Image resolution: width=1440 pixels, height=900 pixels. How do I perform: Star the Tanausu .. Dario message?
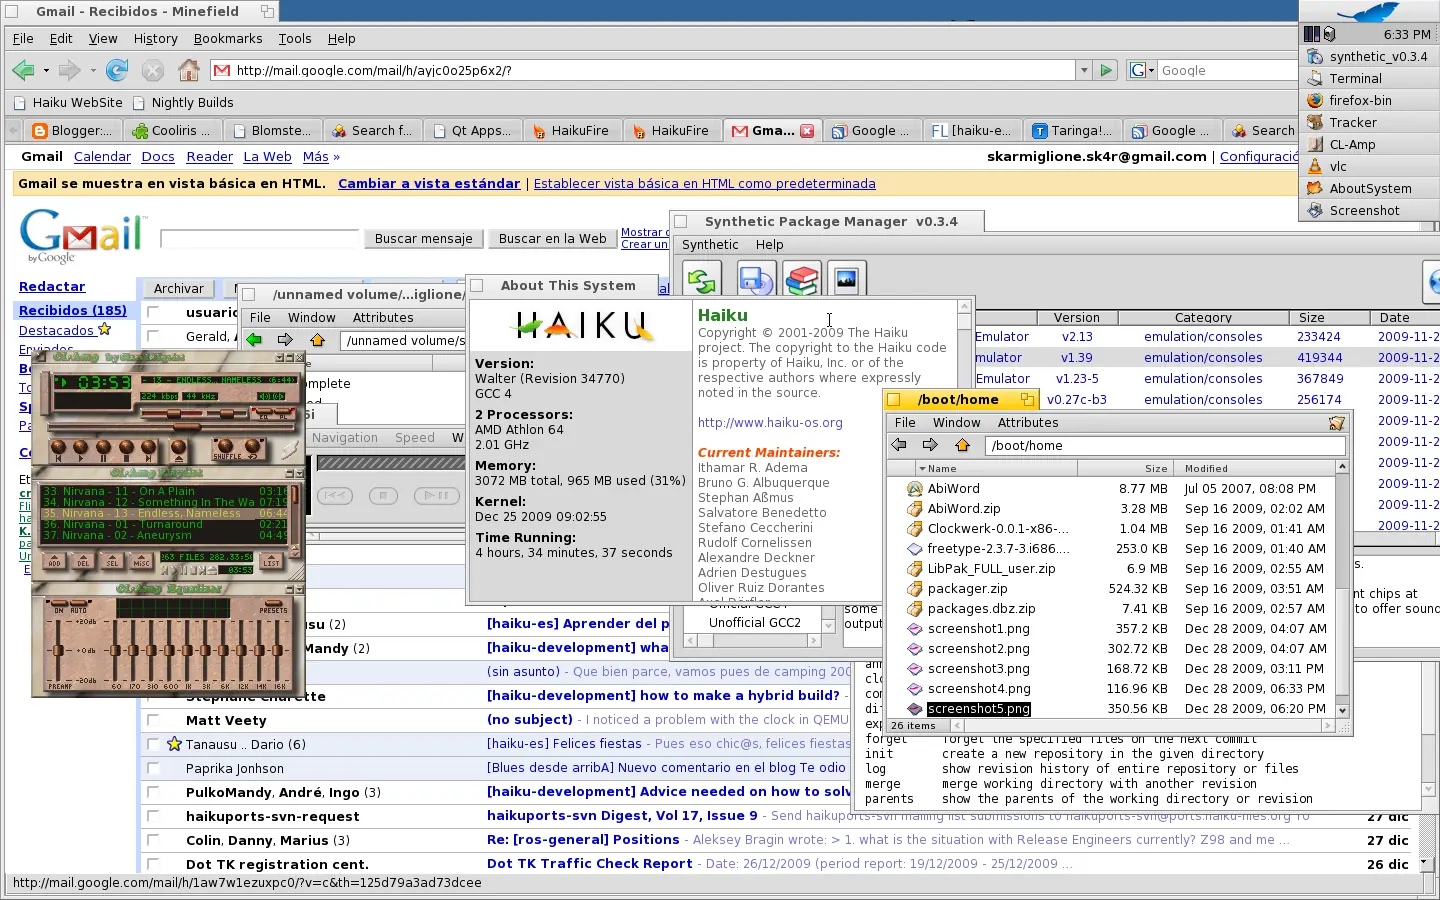(x=174, y=744)
